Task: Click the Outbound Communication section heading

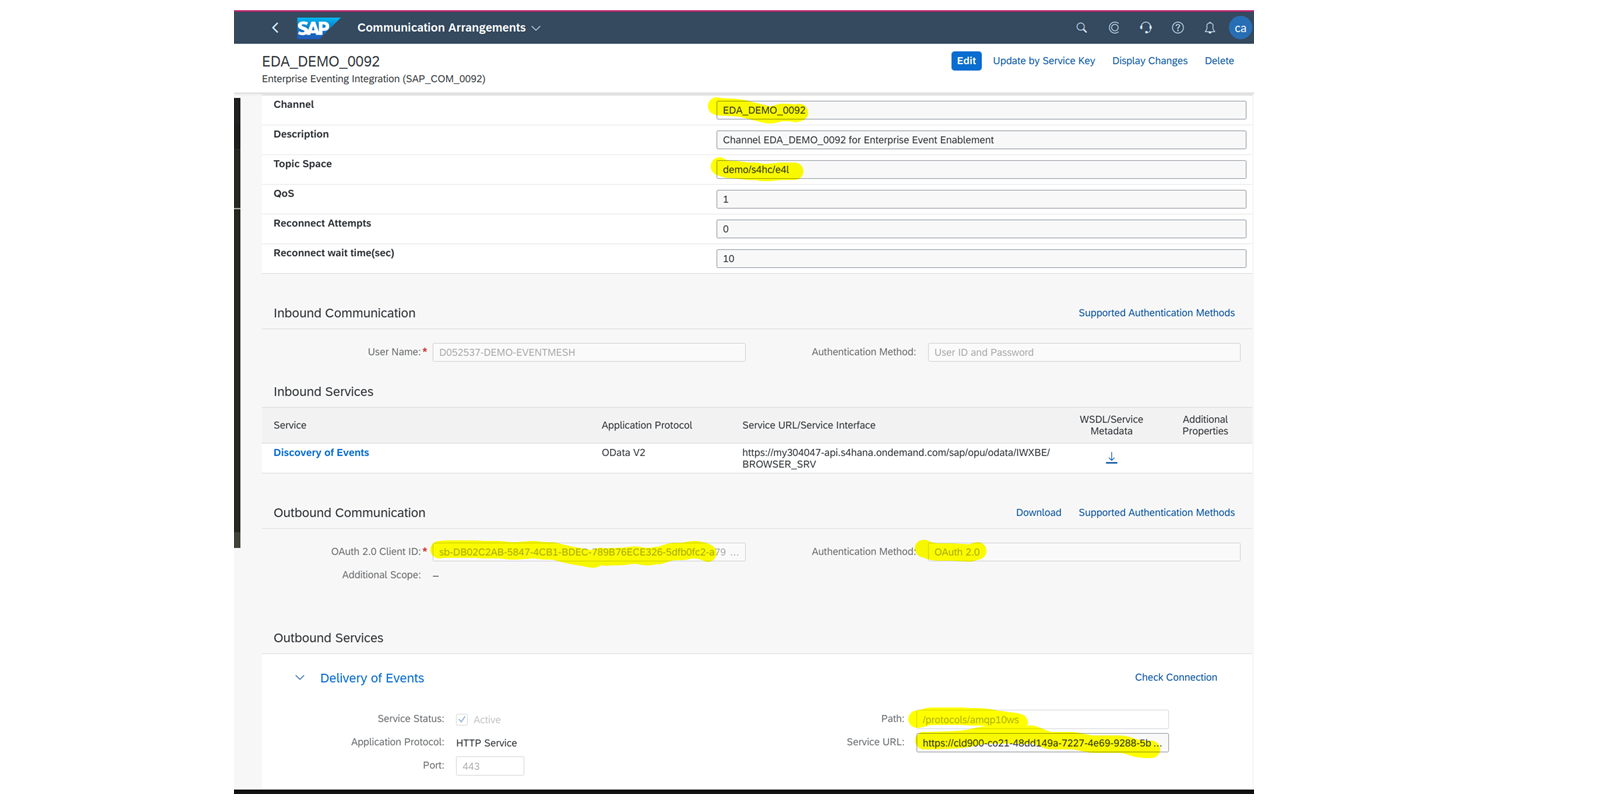Action: [x=349, y=513]
